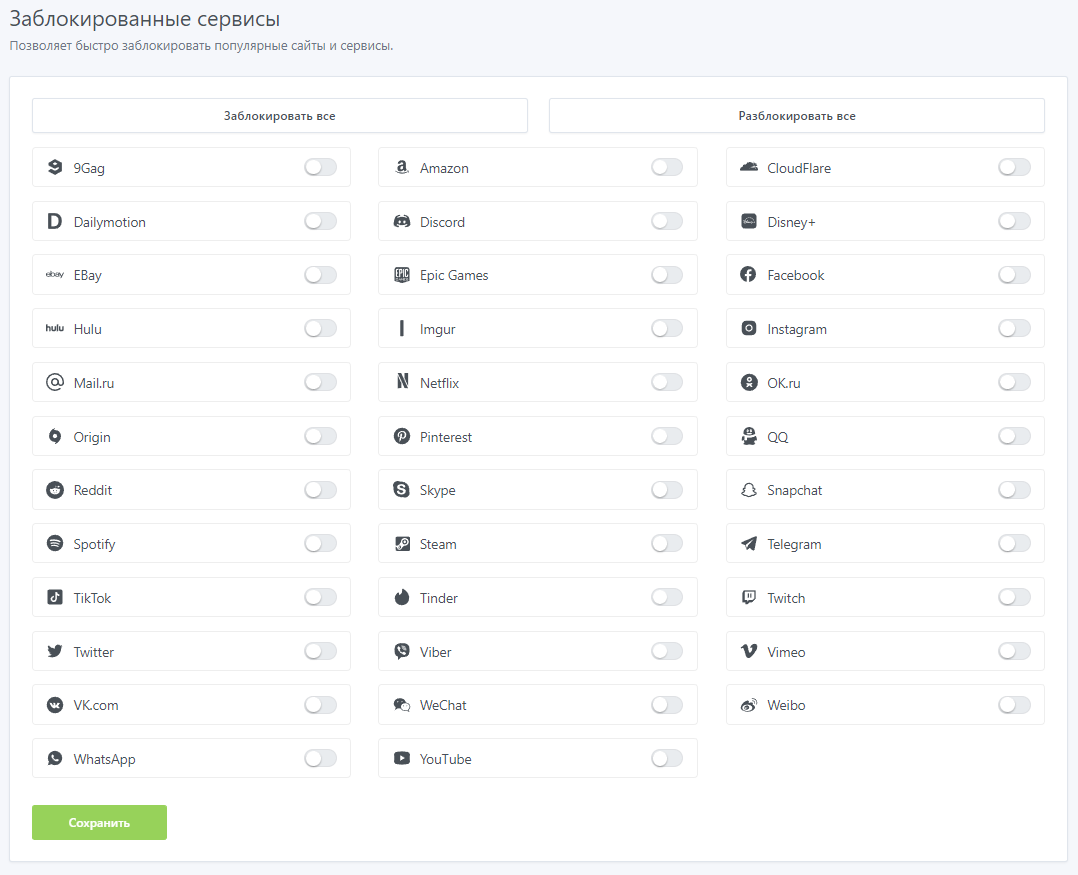1078x875 pixels.
Task: Click the Epic Games label
Action: [x=454, y=275]
